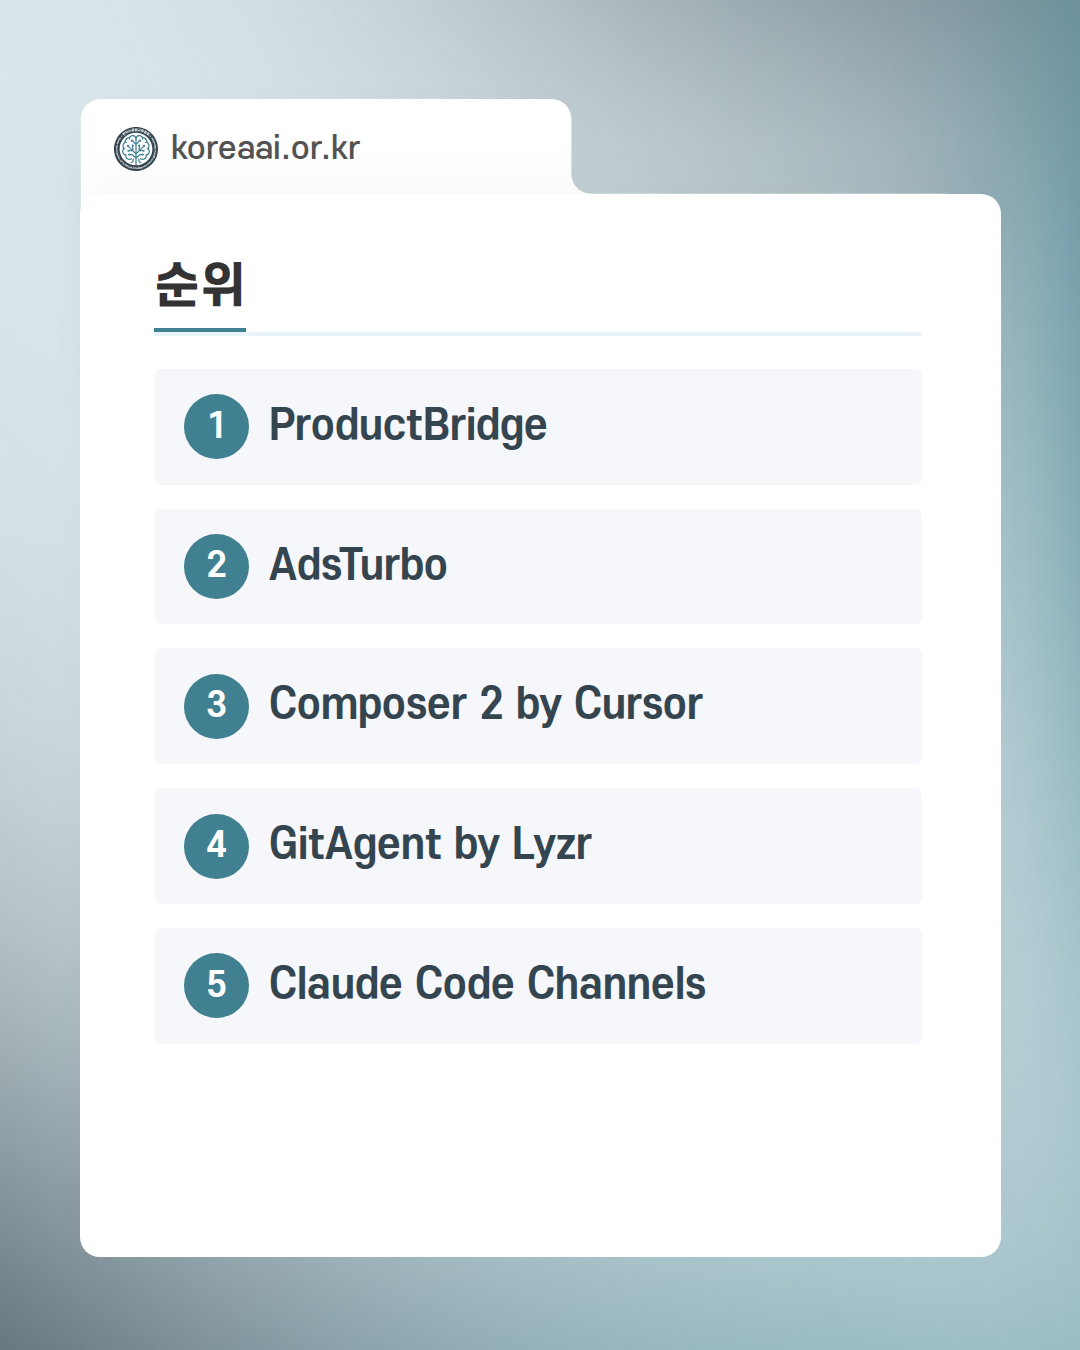Open the Composer 2 by Cursor entry

pos(486,705)
